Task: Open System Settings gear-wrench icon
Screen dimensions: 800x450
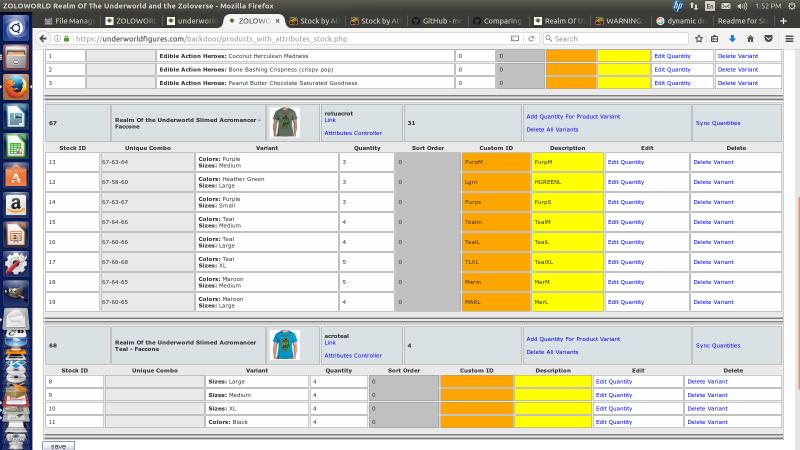Action: (16, 264)
